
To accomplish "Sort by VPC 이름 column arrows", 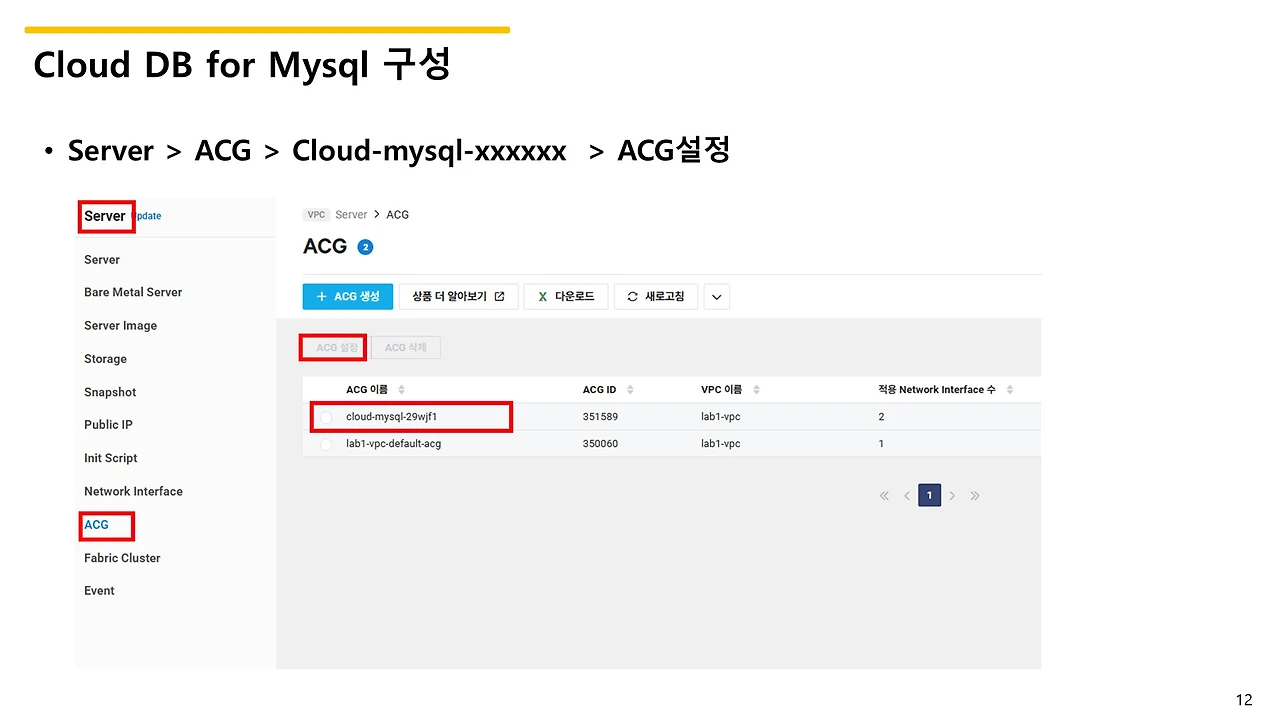I will (x=756, y=390).
